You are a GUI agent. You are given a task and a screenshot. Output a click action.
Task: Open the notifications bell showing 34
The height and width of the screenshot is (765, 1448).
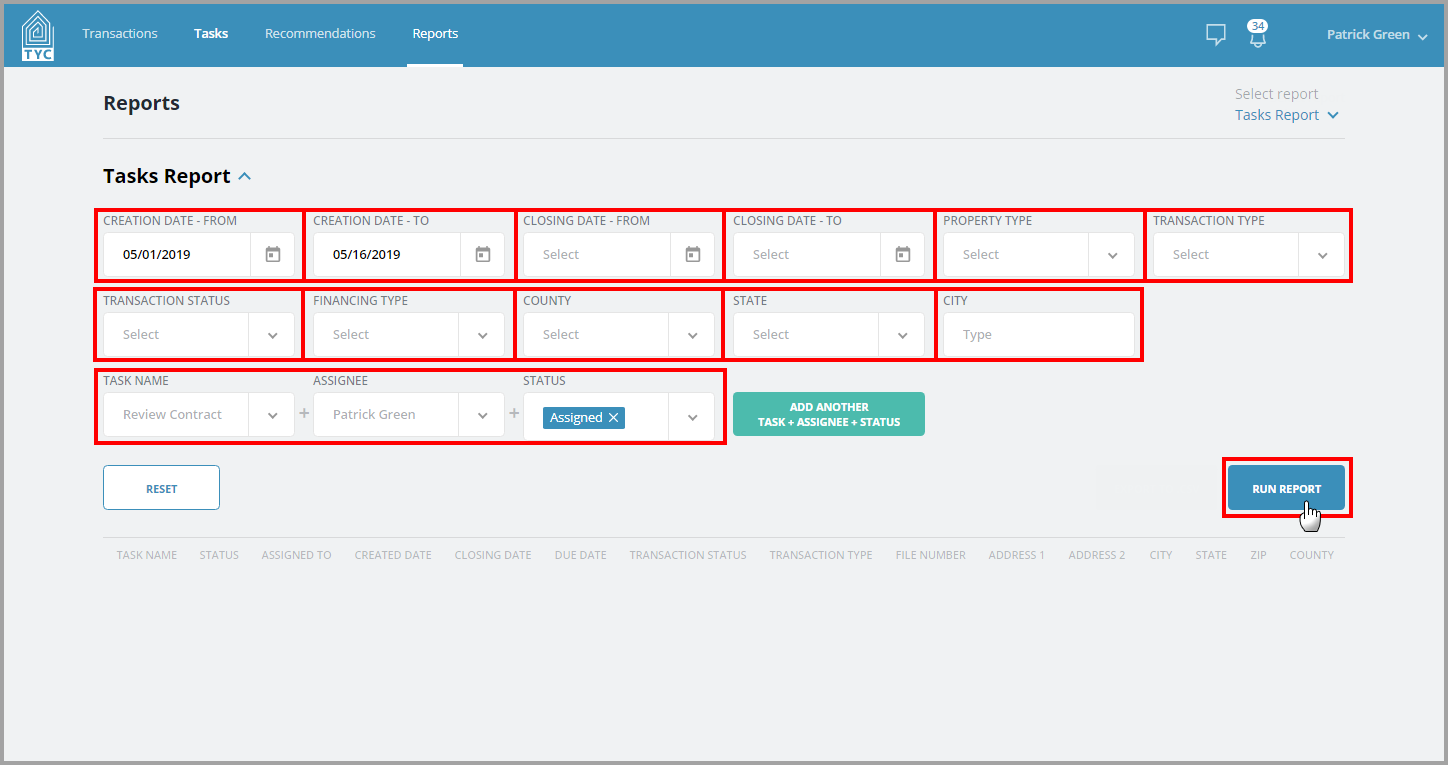(x=1257, y=36)
